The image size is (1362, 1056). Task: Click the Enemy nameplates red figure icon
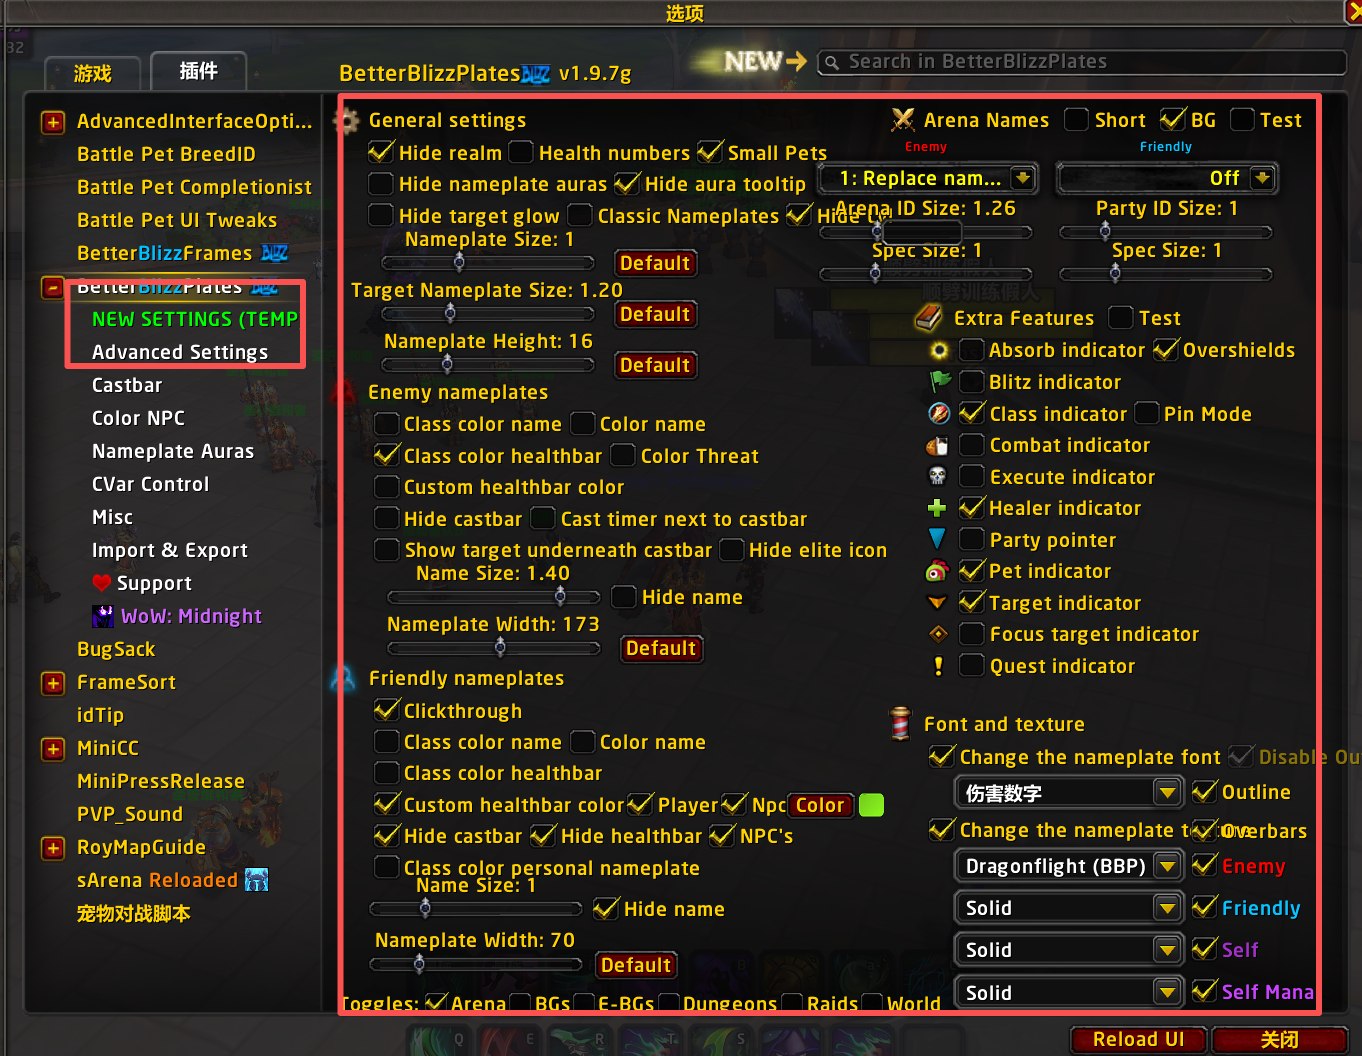point(344,391)
